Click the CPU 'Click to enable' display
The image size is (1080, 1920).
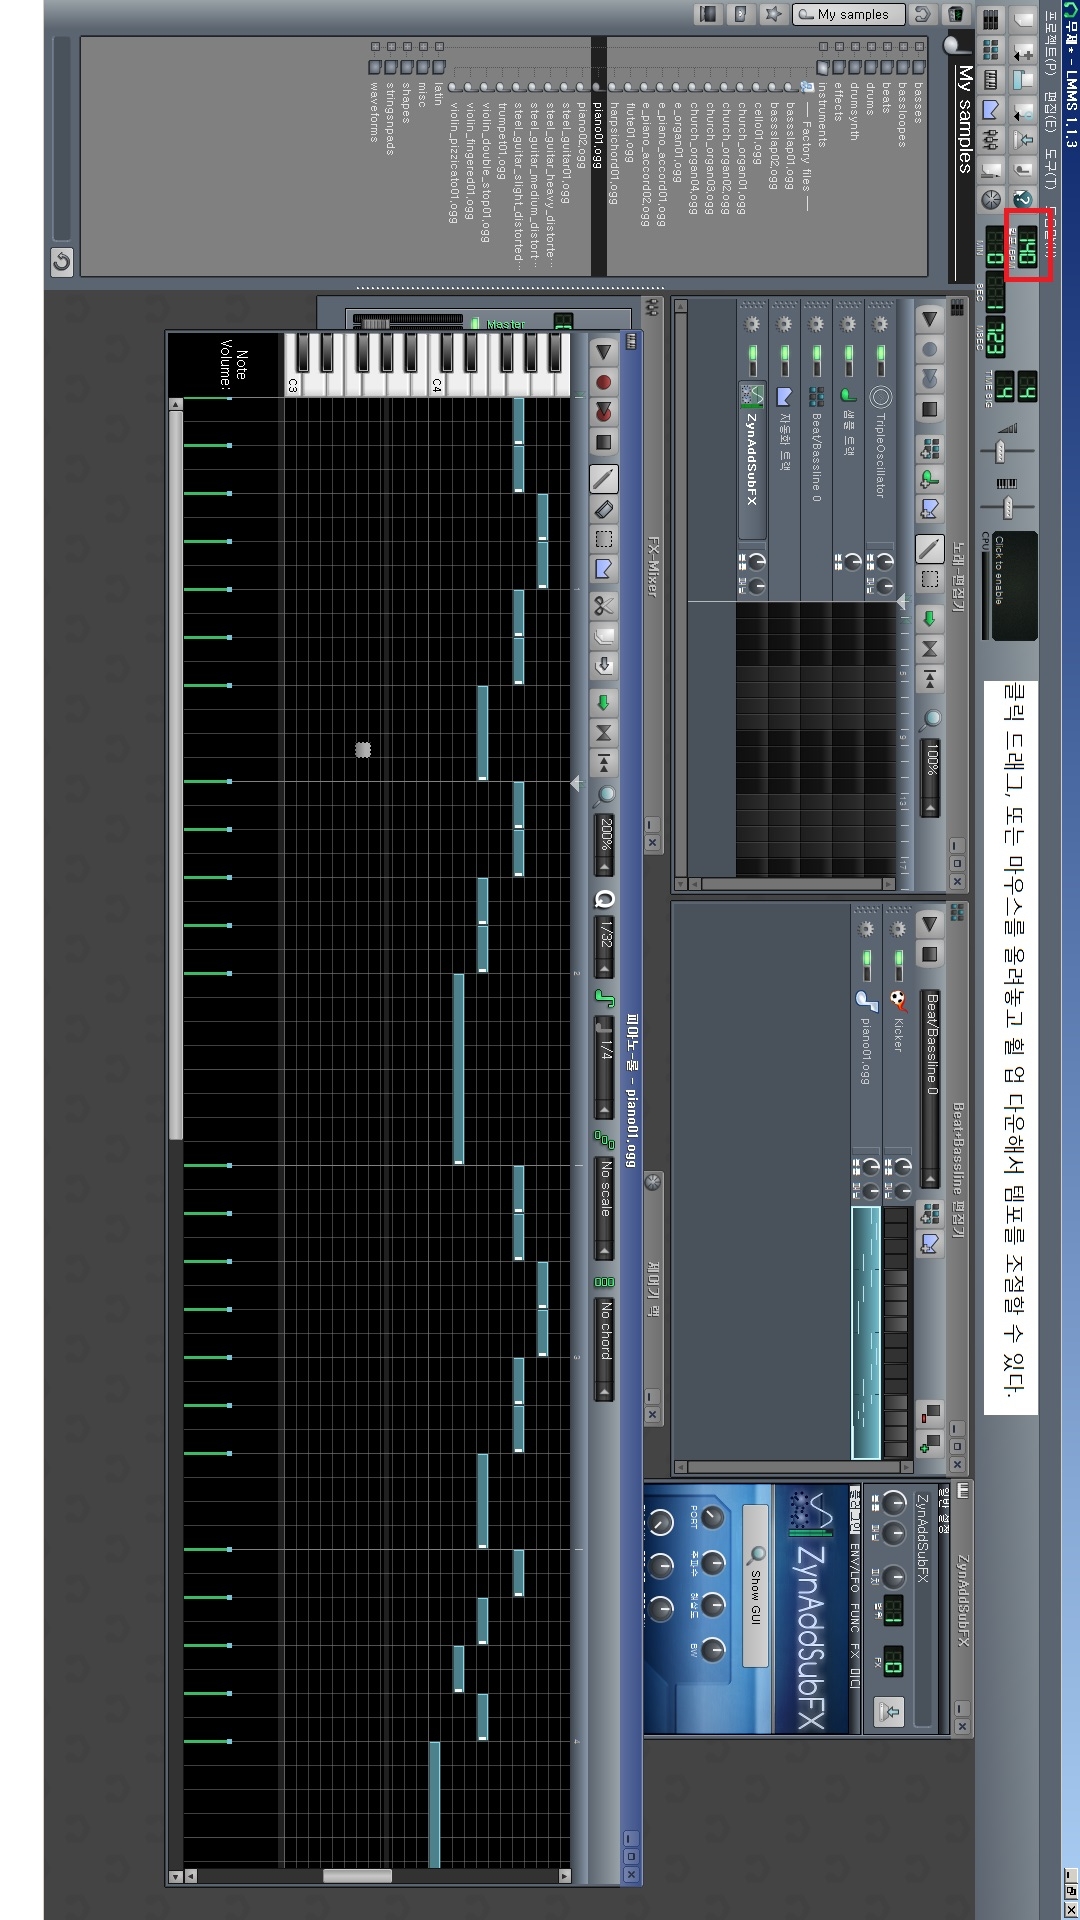pyautogui.click(x=1015, y=585)
